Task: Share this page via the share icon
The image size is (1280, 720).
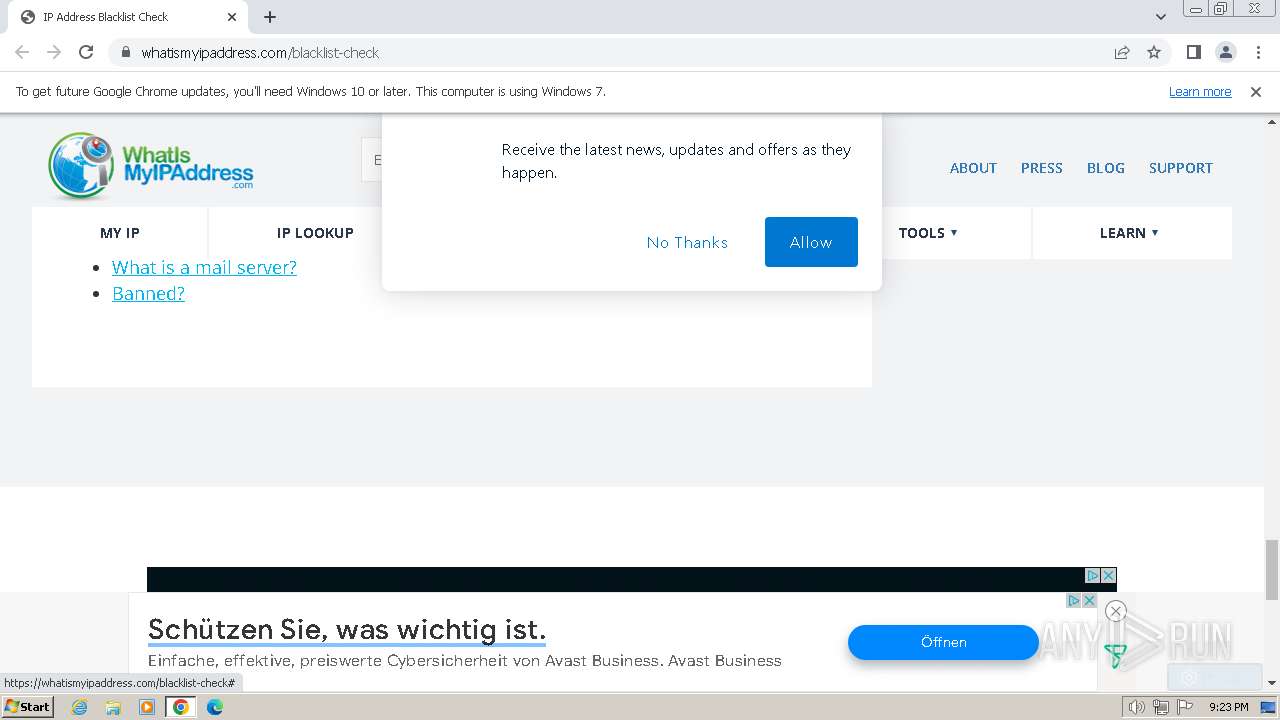Action: point(1122,53)
